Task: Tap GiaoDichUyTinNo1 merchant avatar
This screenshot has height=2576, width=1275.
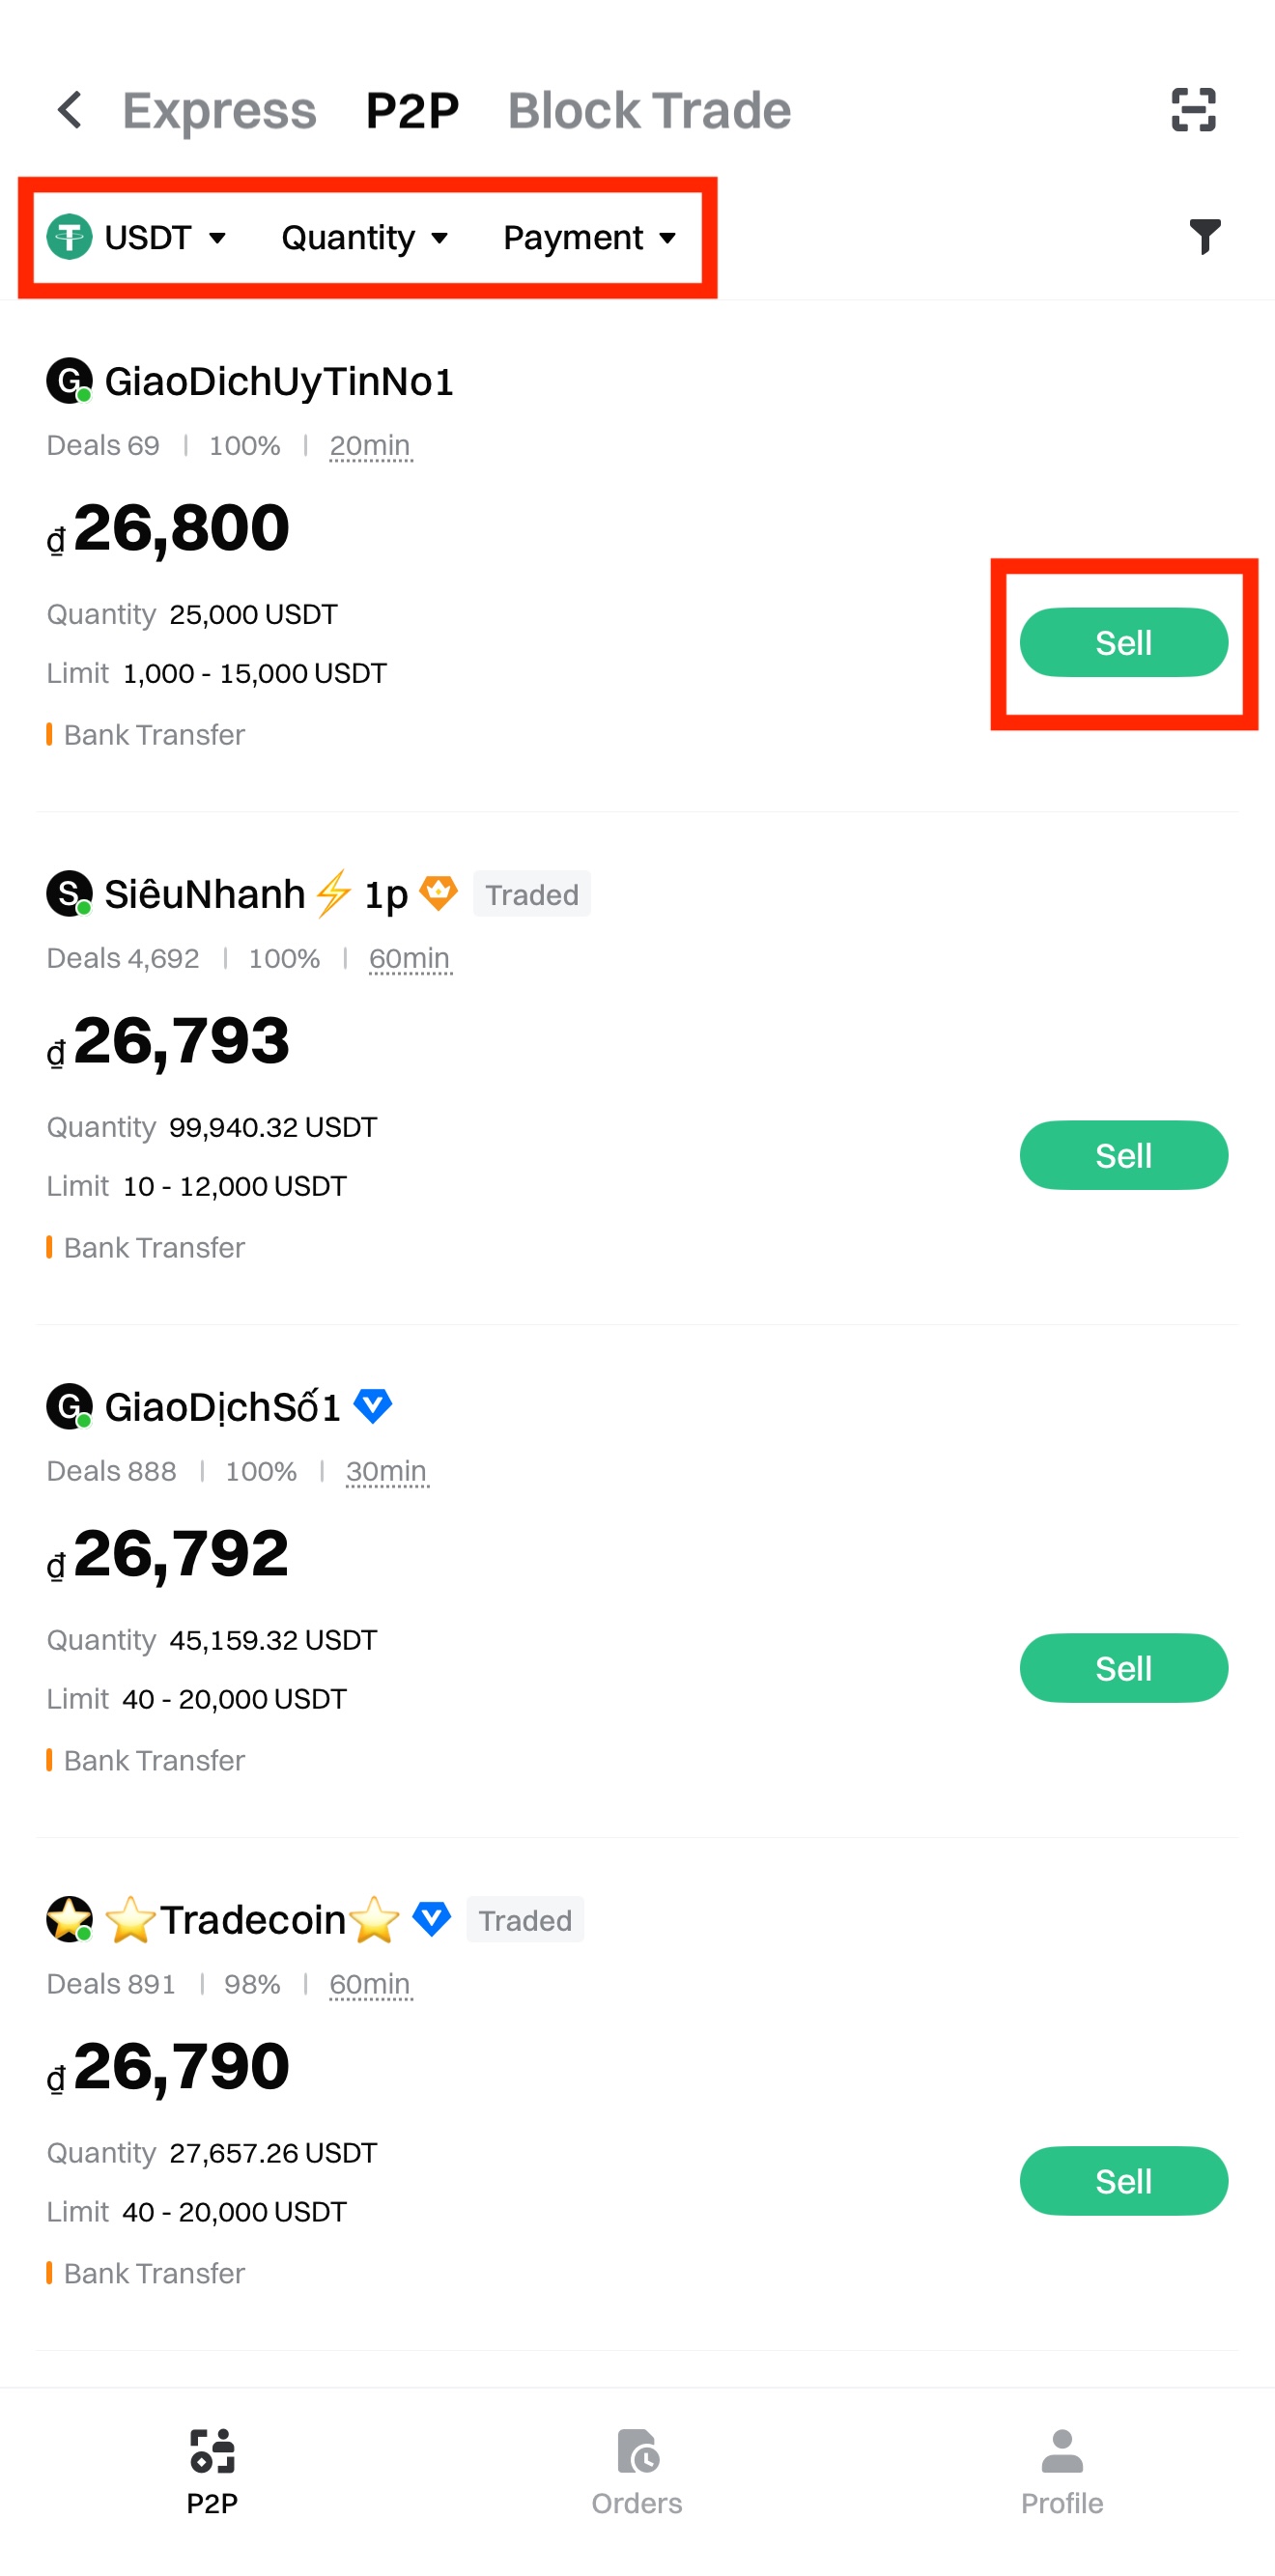Action: pyautogui.click(x=69, y=381)
